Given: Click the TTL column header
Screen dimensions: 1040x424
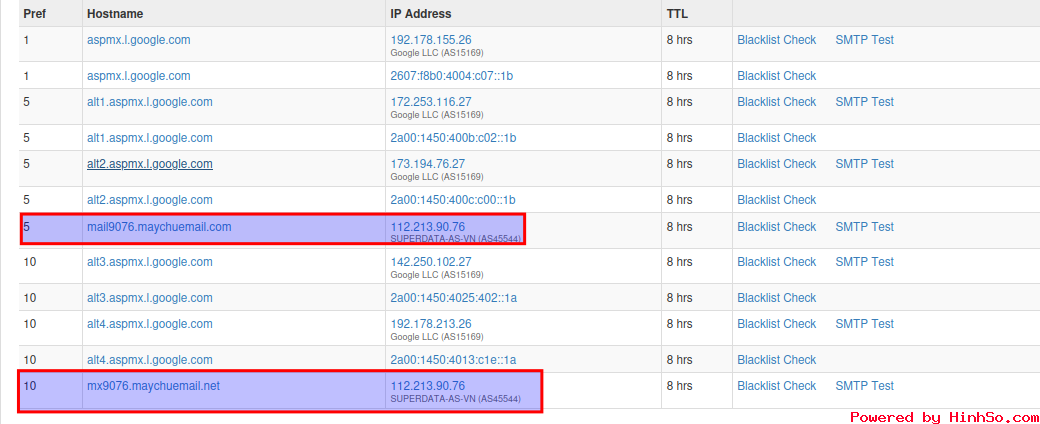Looking at the screenshot, I should pos(677,14).
